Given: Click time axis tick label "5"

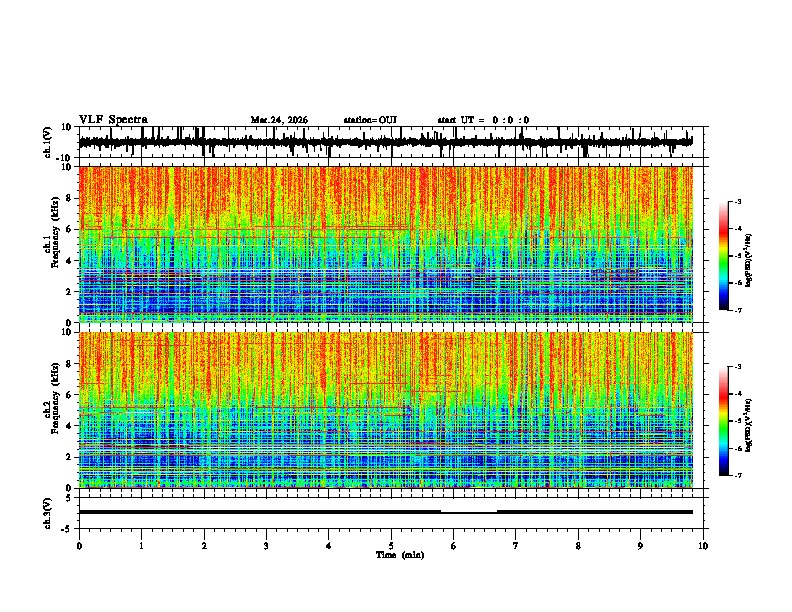Looking at the screenshot, I should 391,546.
